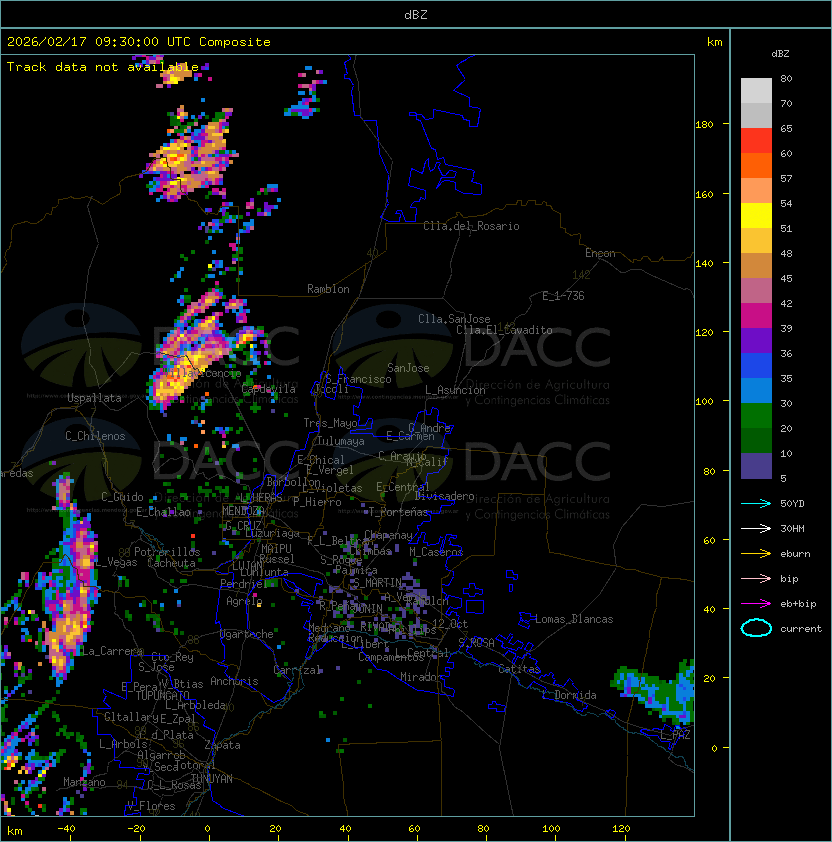Screen dimensions: 832x842
Task: Pick the red swatch in dBZ scale
Action: (x=756, y=141)
